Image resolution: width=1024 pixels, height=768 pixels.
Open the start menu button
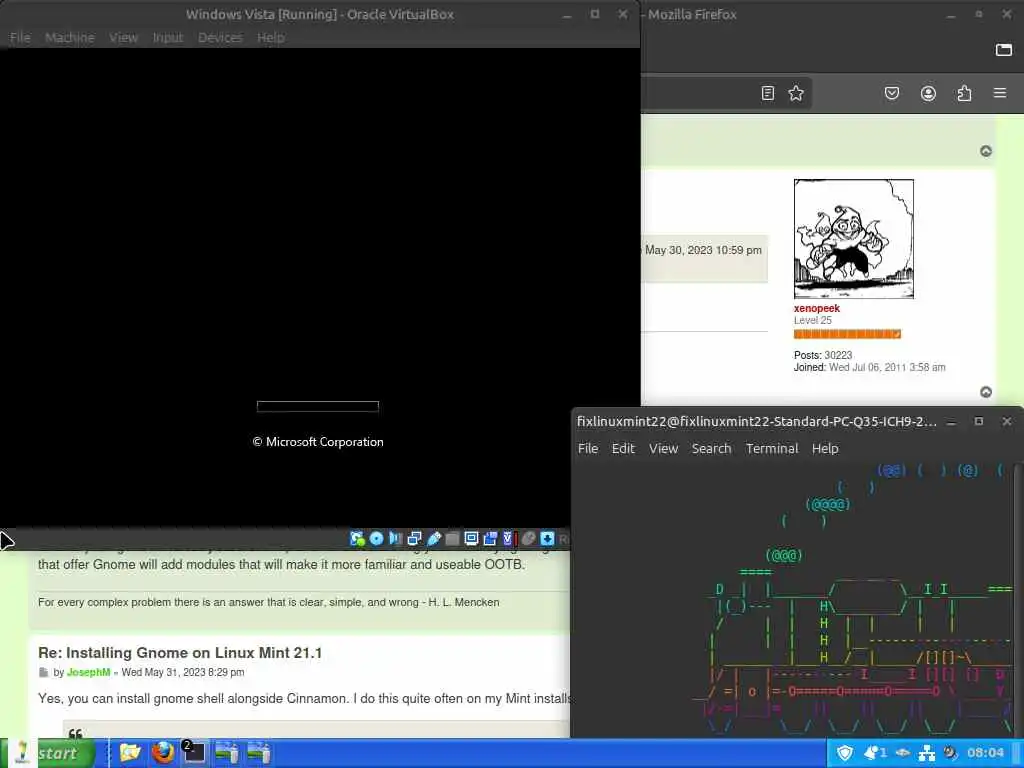(48, 754)
